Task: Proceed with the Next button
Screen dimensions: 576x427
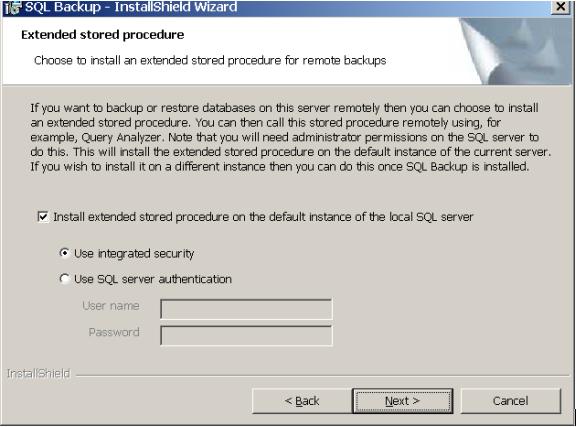Action: pos(402,401)
